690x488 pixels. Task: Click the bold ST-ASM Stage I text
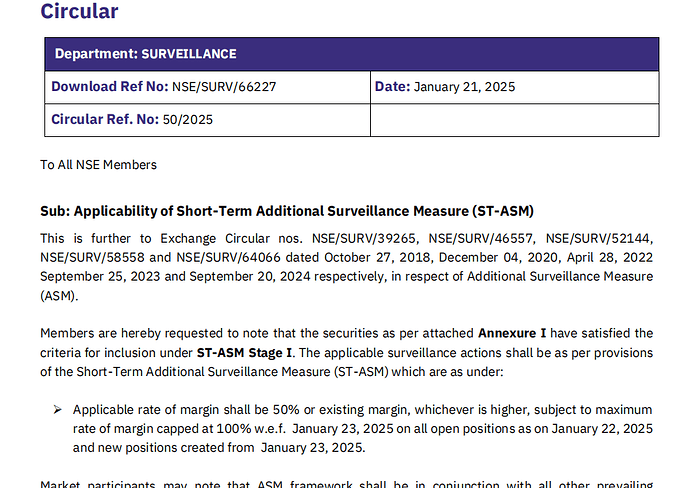click(244, 353)
